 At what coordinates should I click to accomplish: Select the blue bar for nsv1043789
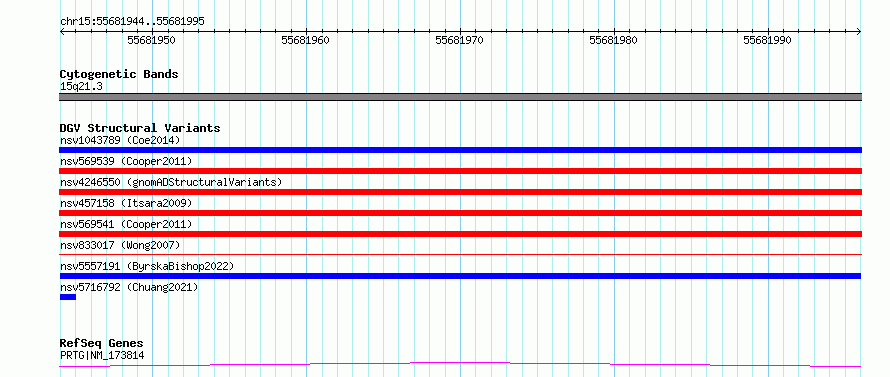click(x=460, y=150)
